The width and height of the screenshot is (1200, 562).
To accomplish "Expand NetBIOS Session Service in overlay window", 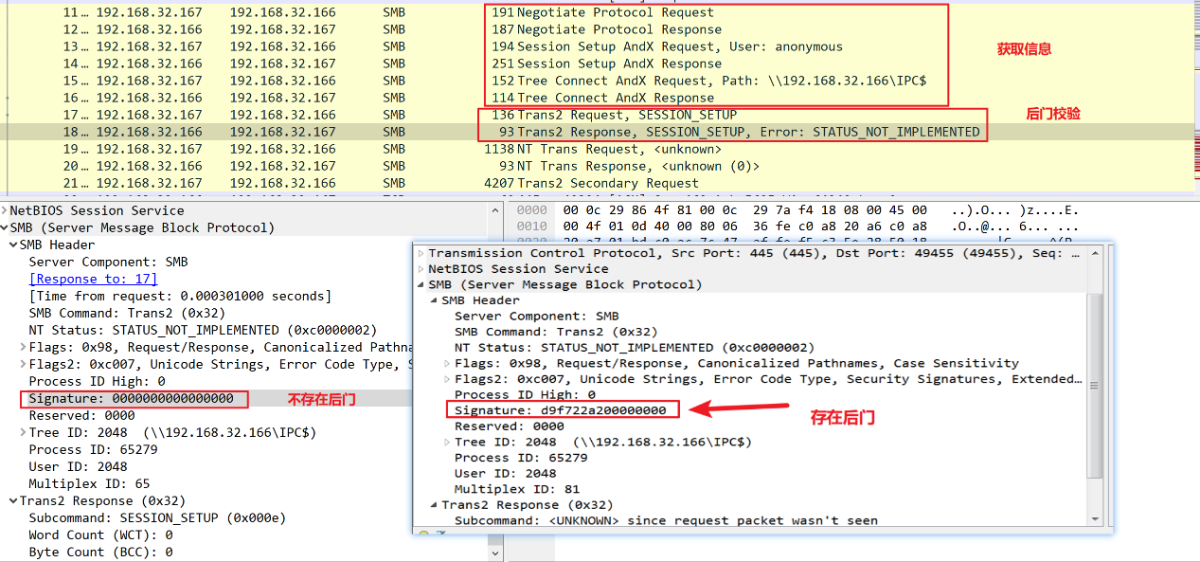I will click(x=421, y=269).
